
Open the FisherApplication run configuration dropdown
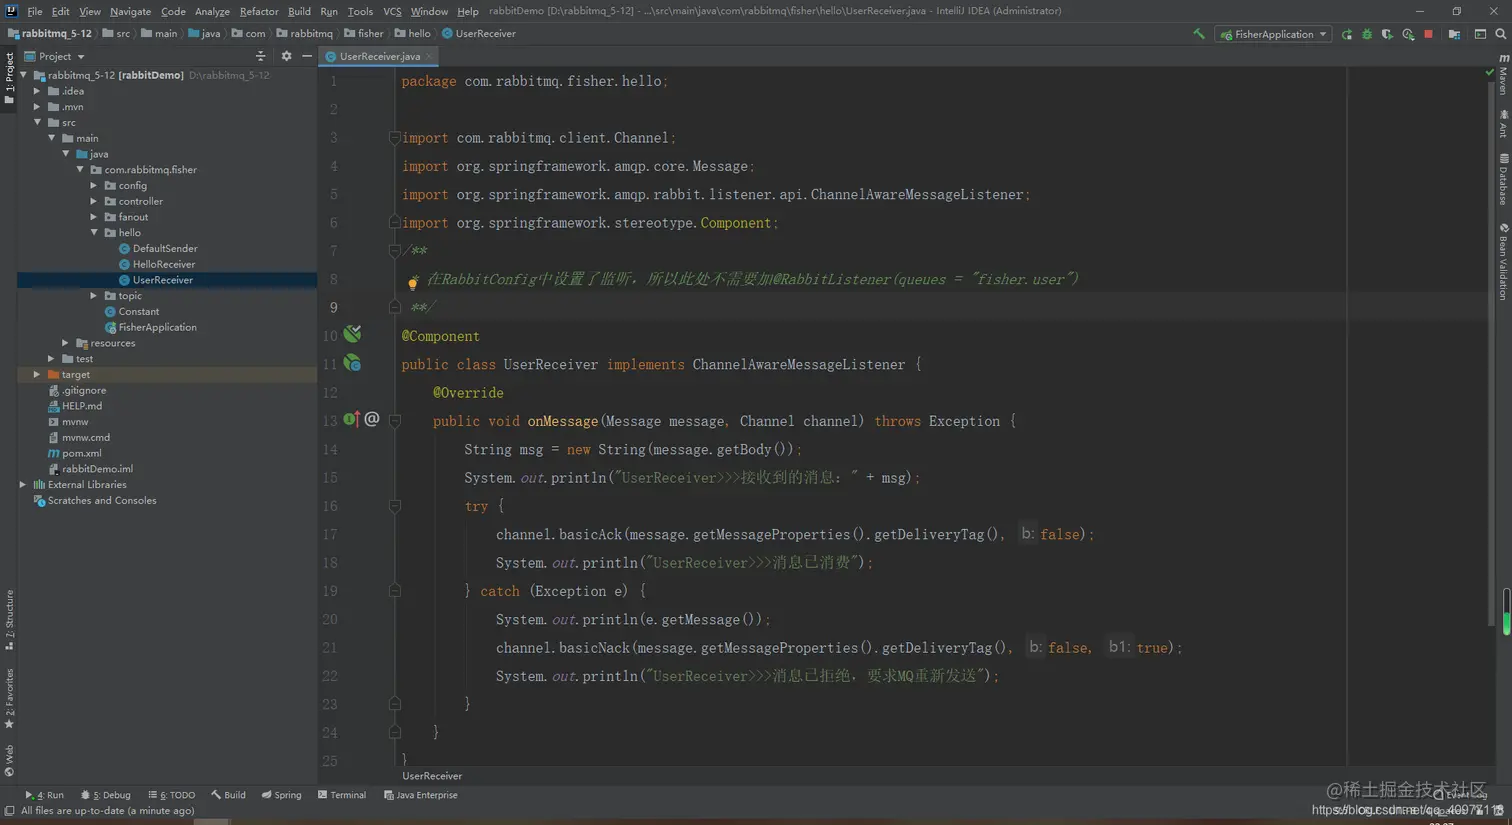[x=1273, y=34]
